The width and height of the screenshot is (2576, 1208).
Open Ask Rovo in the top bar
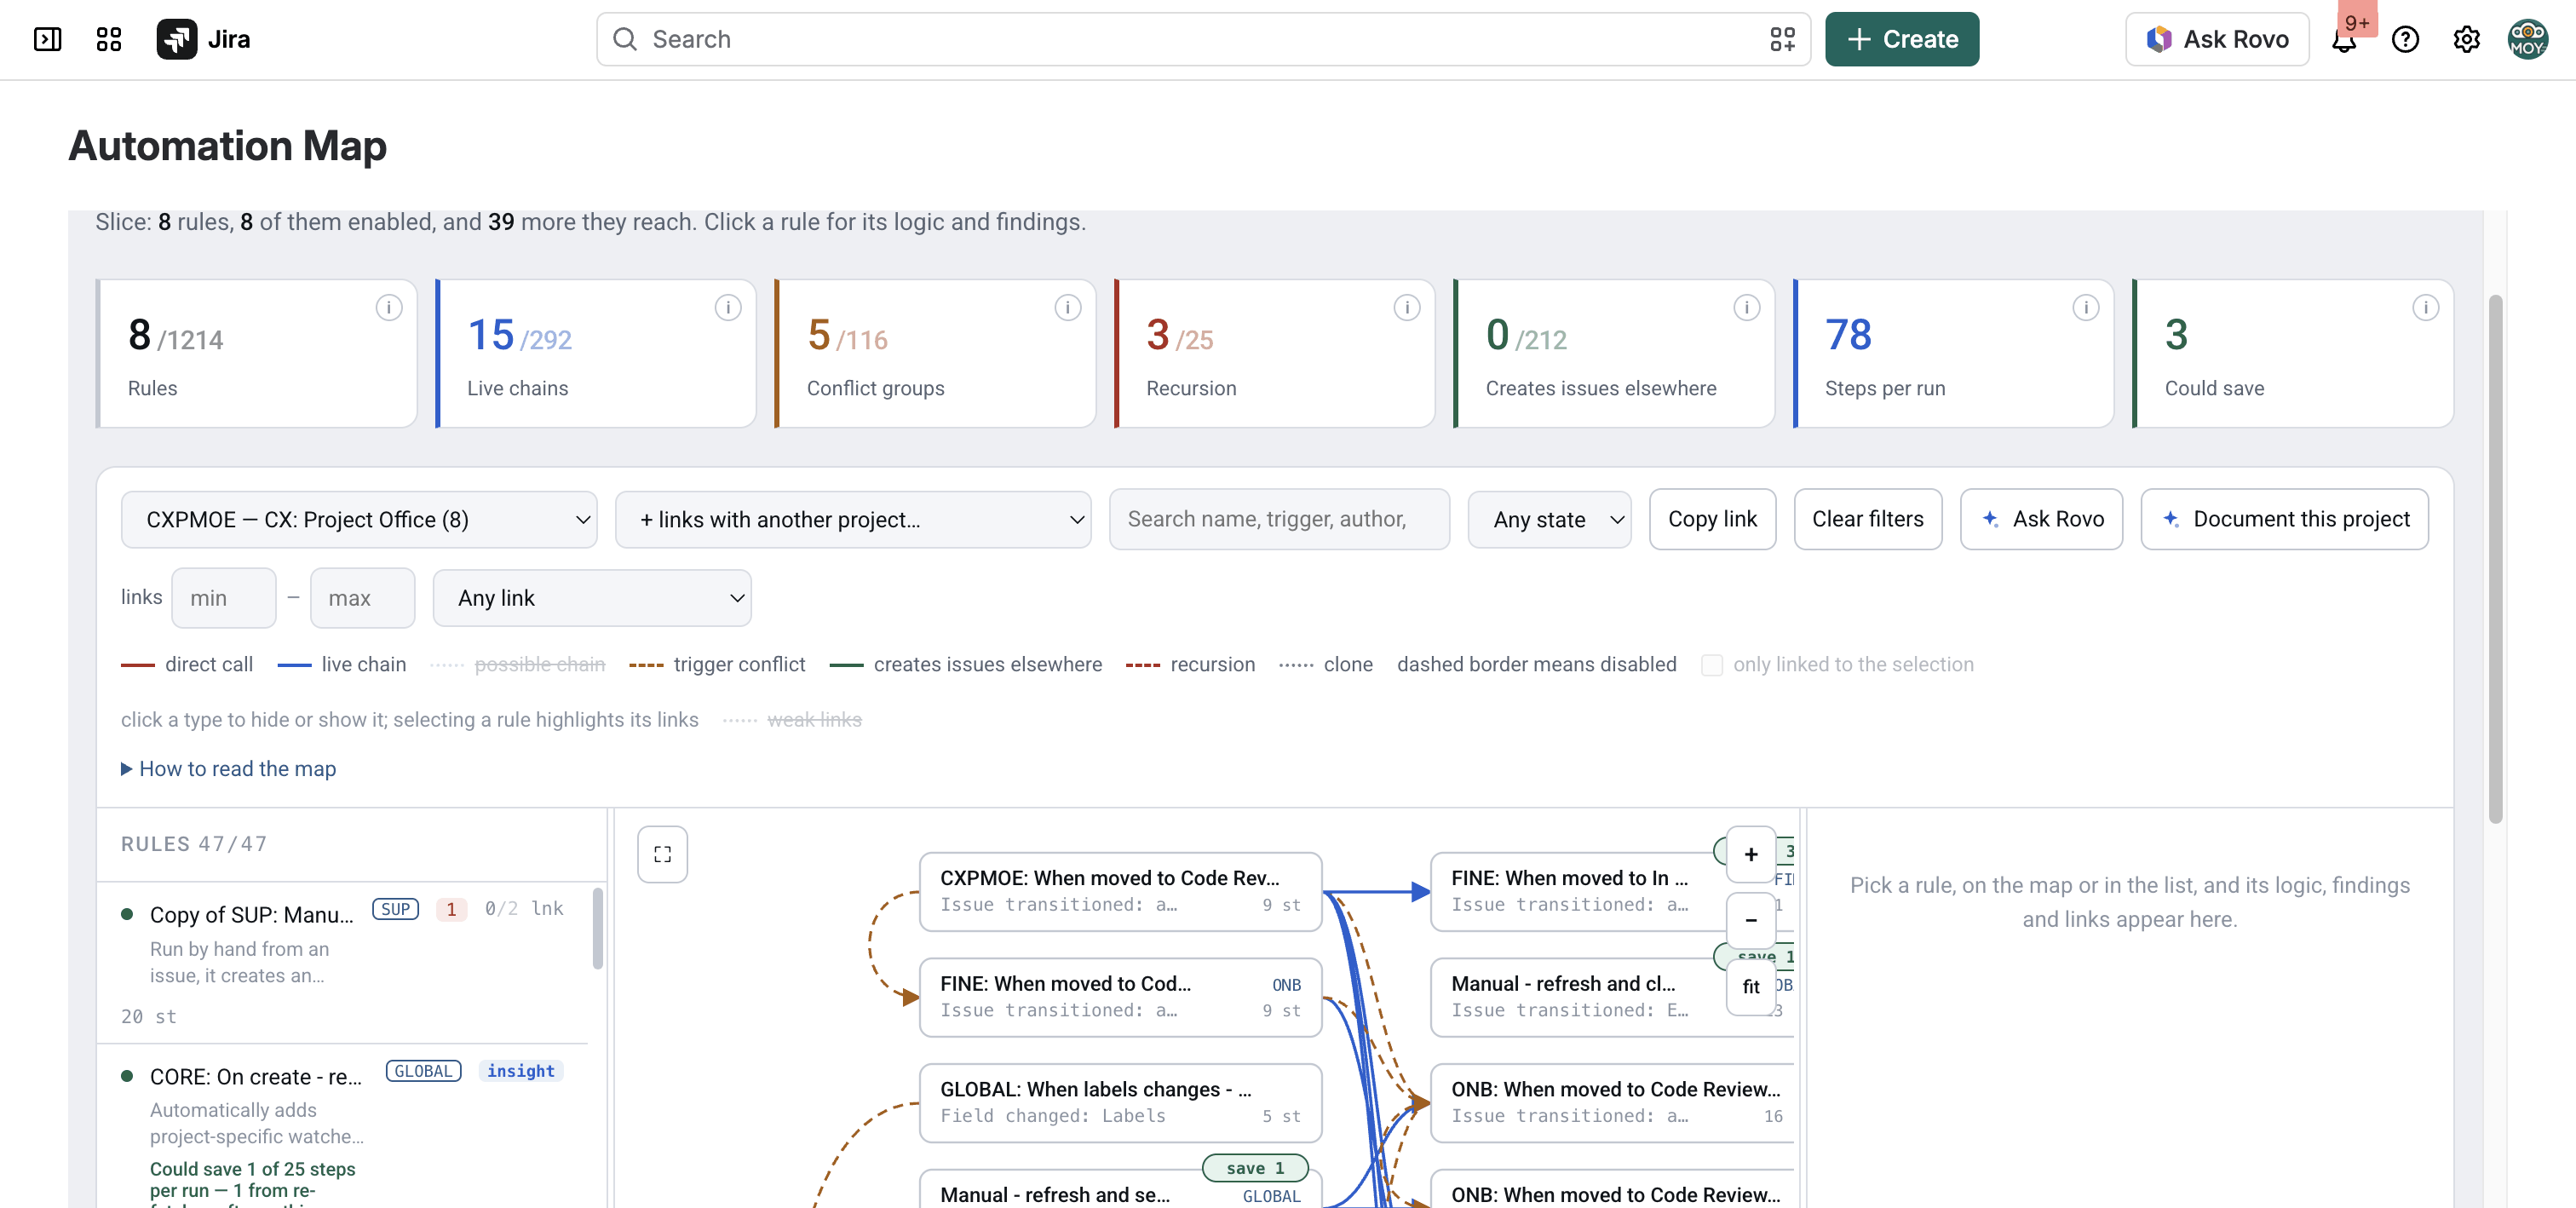click(x=2217, y=39)
